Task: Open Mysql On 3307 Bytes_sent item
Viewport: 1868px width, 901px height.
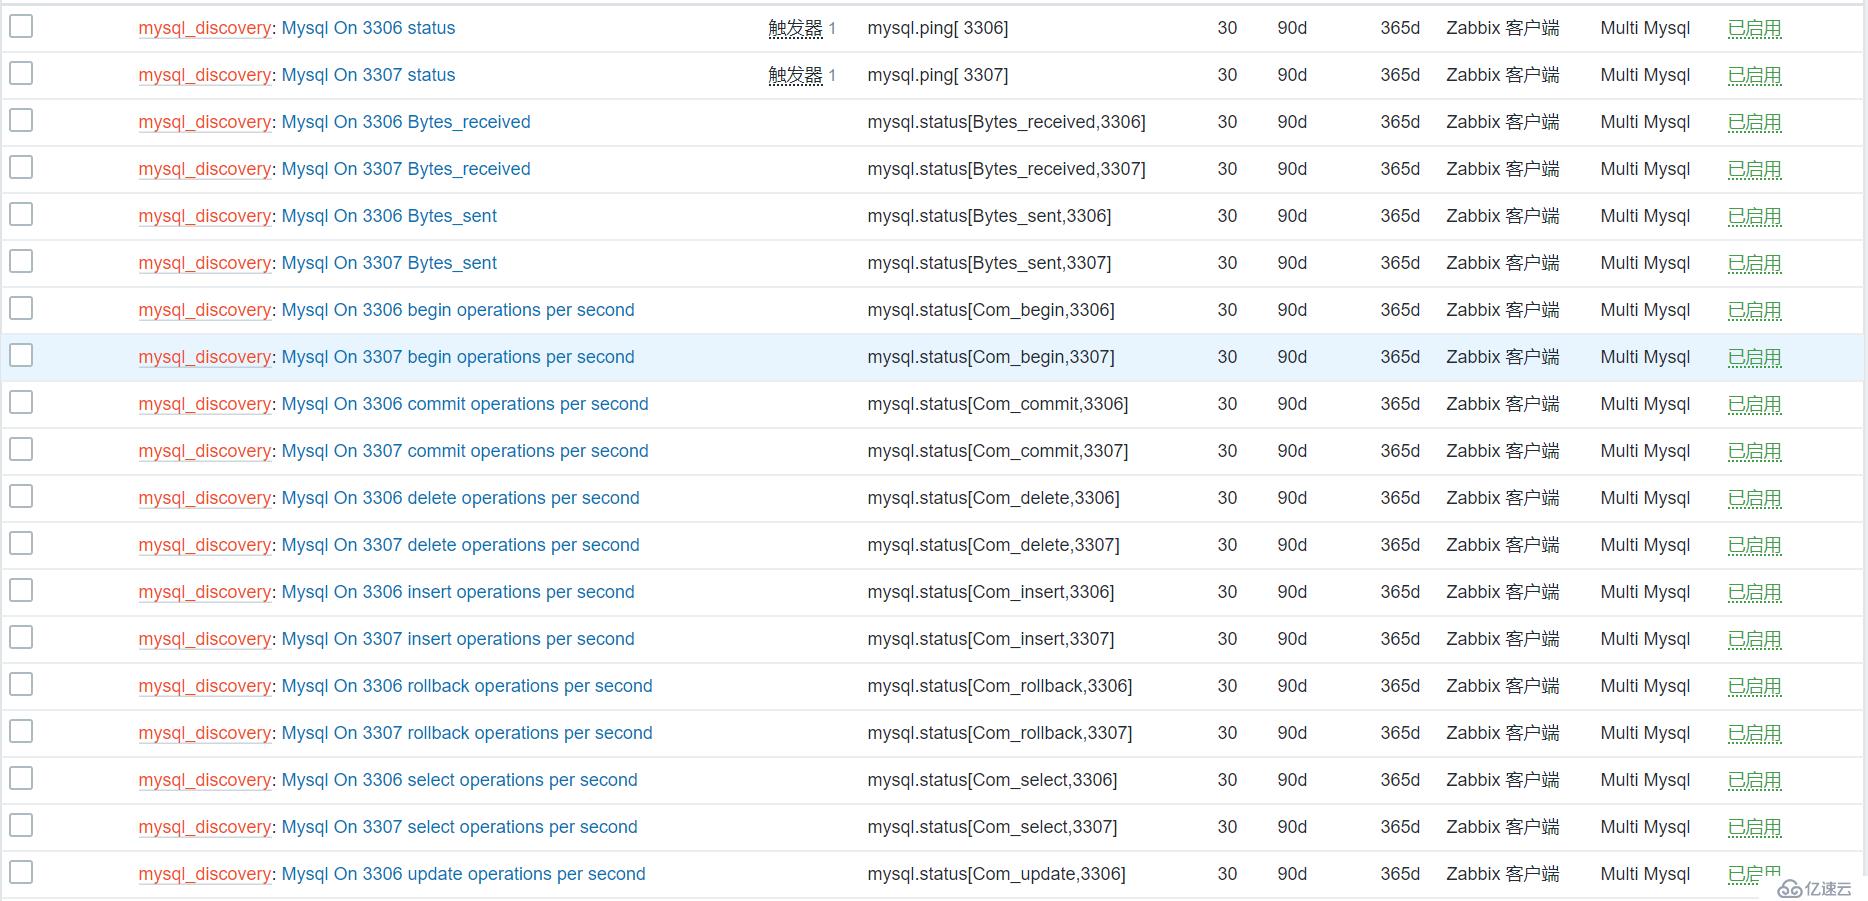Action: click(389, 263)
